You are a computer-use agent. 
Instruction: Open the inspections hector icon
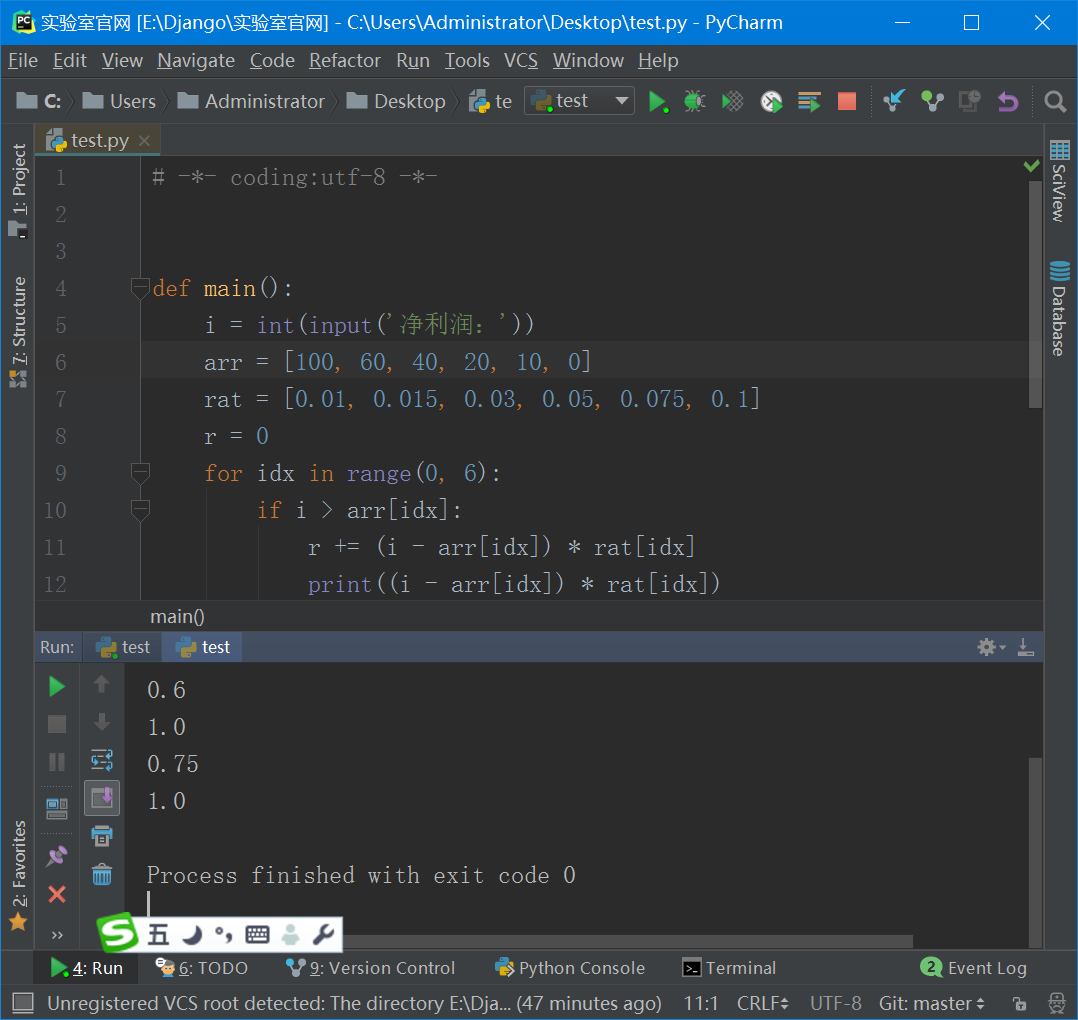1057,1004
